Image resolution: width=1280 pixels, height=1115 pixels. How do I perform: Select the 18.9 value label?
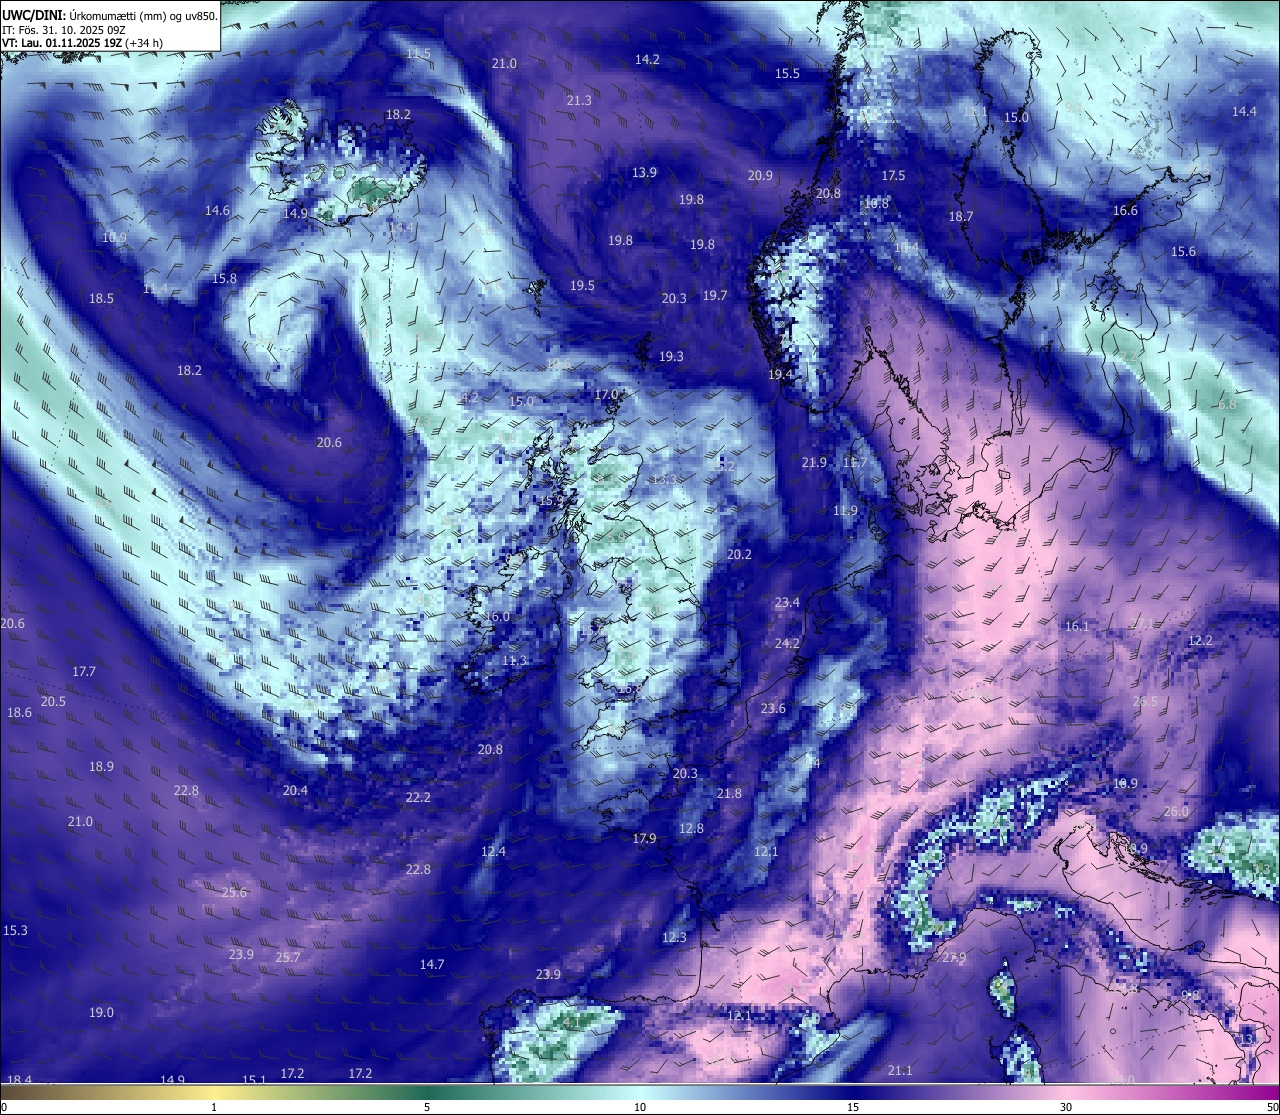(x=101, y=767)
